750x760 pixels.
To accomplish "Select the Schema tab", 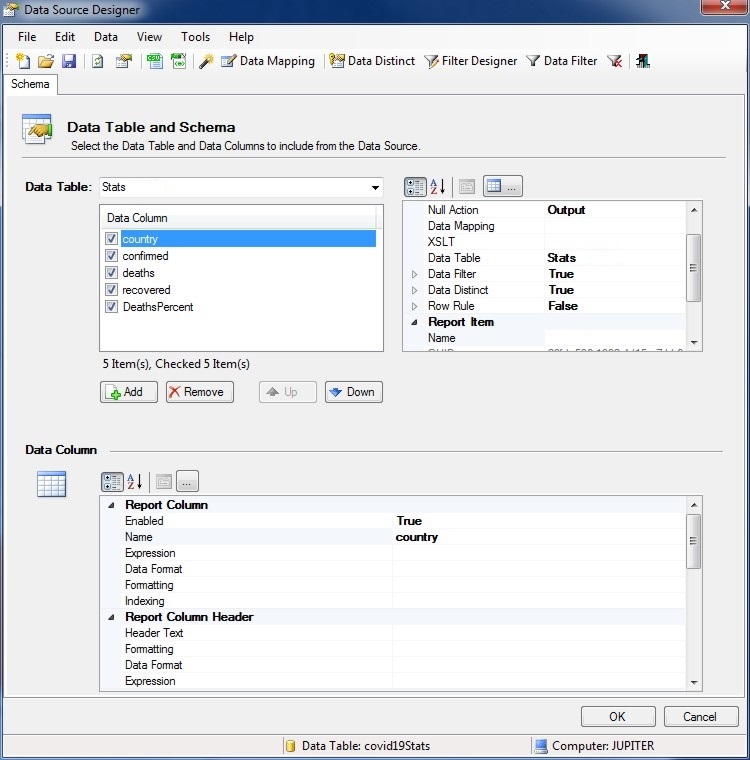I will coord(30,84).
